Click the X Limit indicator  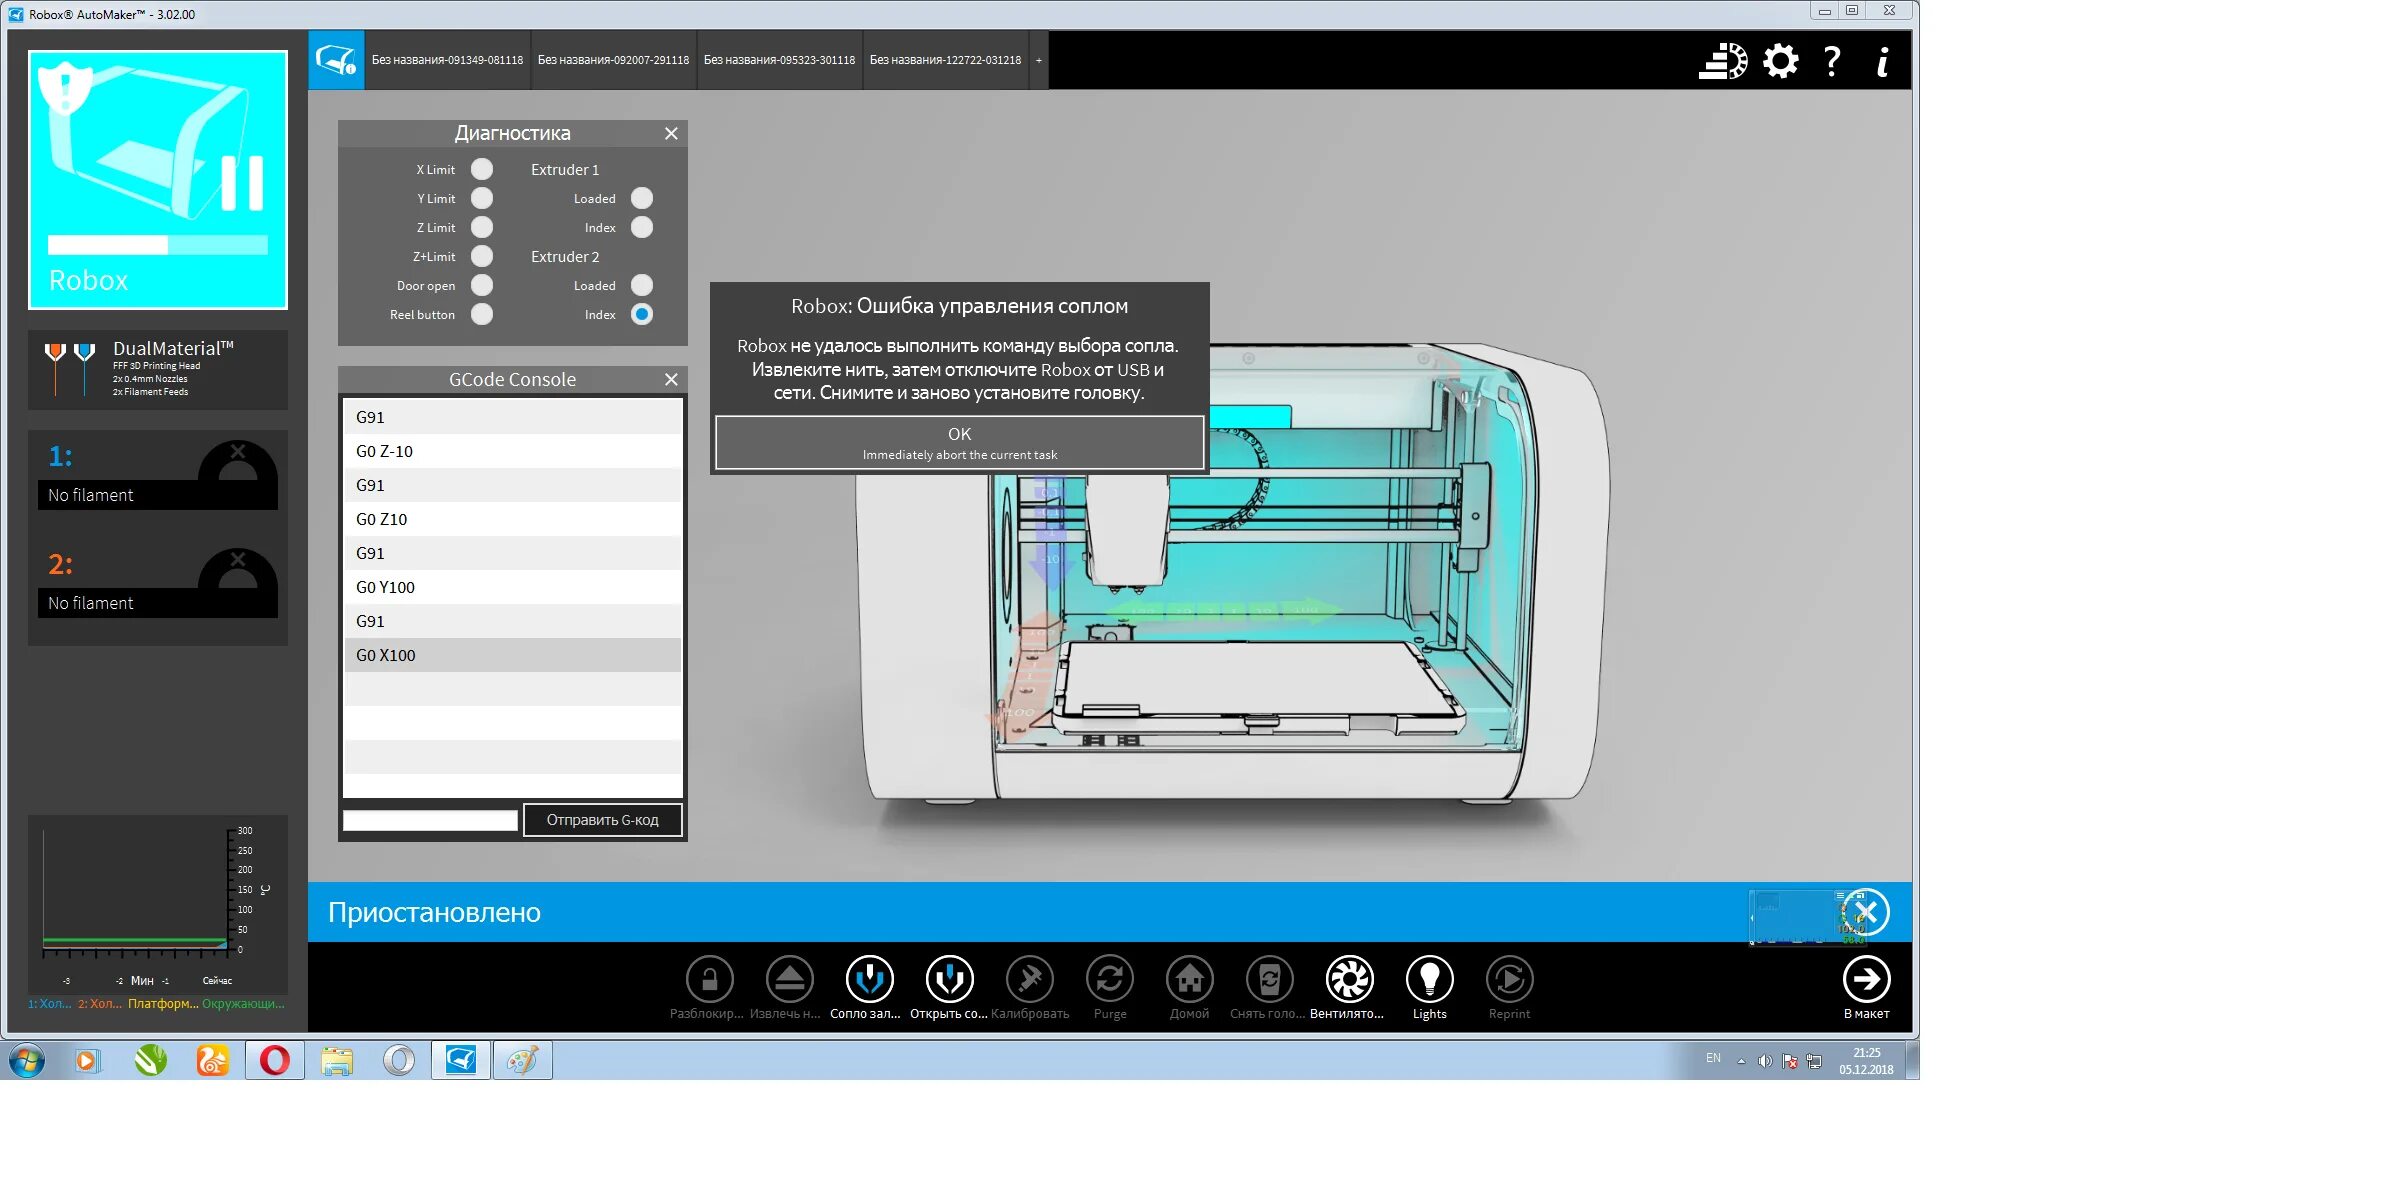click(x=482, y=169)
